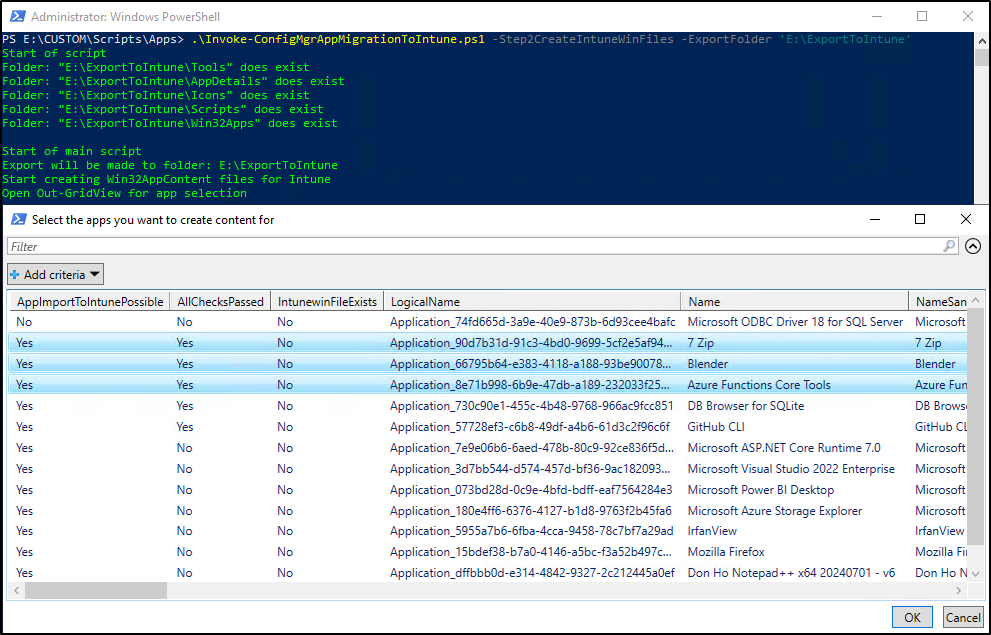Click LogicalName Application_730c90e1-455c cell
991x635 pixels.
(532, 406)
